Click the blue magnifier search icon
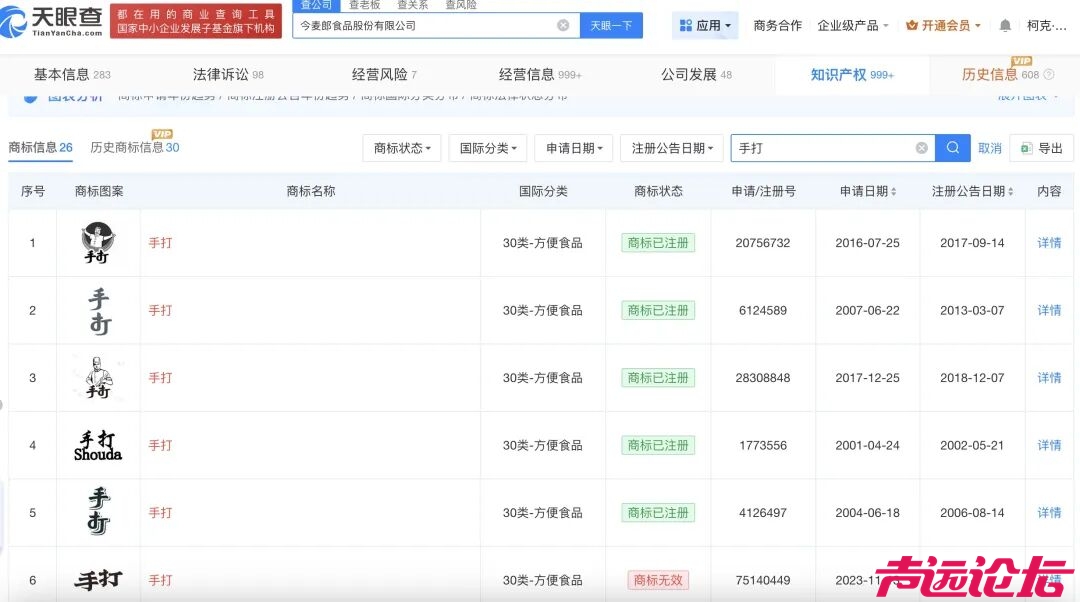Viewport: 1080px width, 602px height. (953, 148)
